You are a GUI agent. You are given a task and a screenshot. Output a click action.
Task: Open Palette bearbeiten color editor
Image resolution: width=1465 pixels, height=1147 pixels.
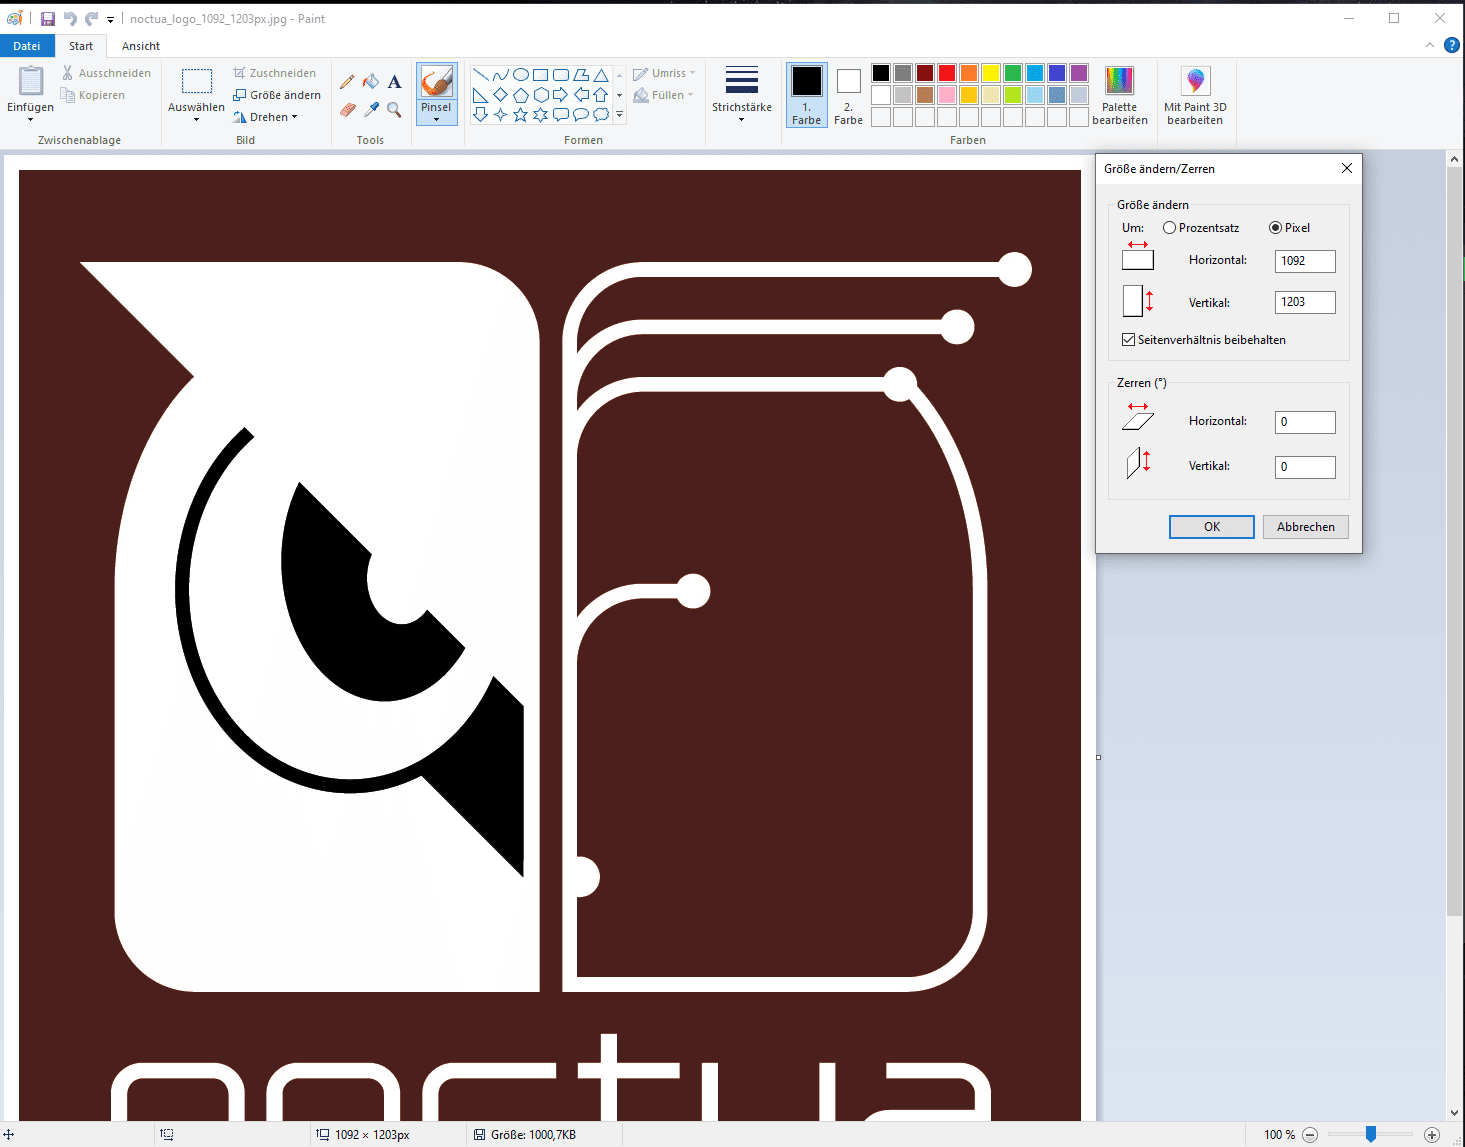pyautogui.click(x=1119, y=94)
